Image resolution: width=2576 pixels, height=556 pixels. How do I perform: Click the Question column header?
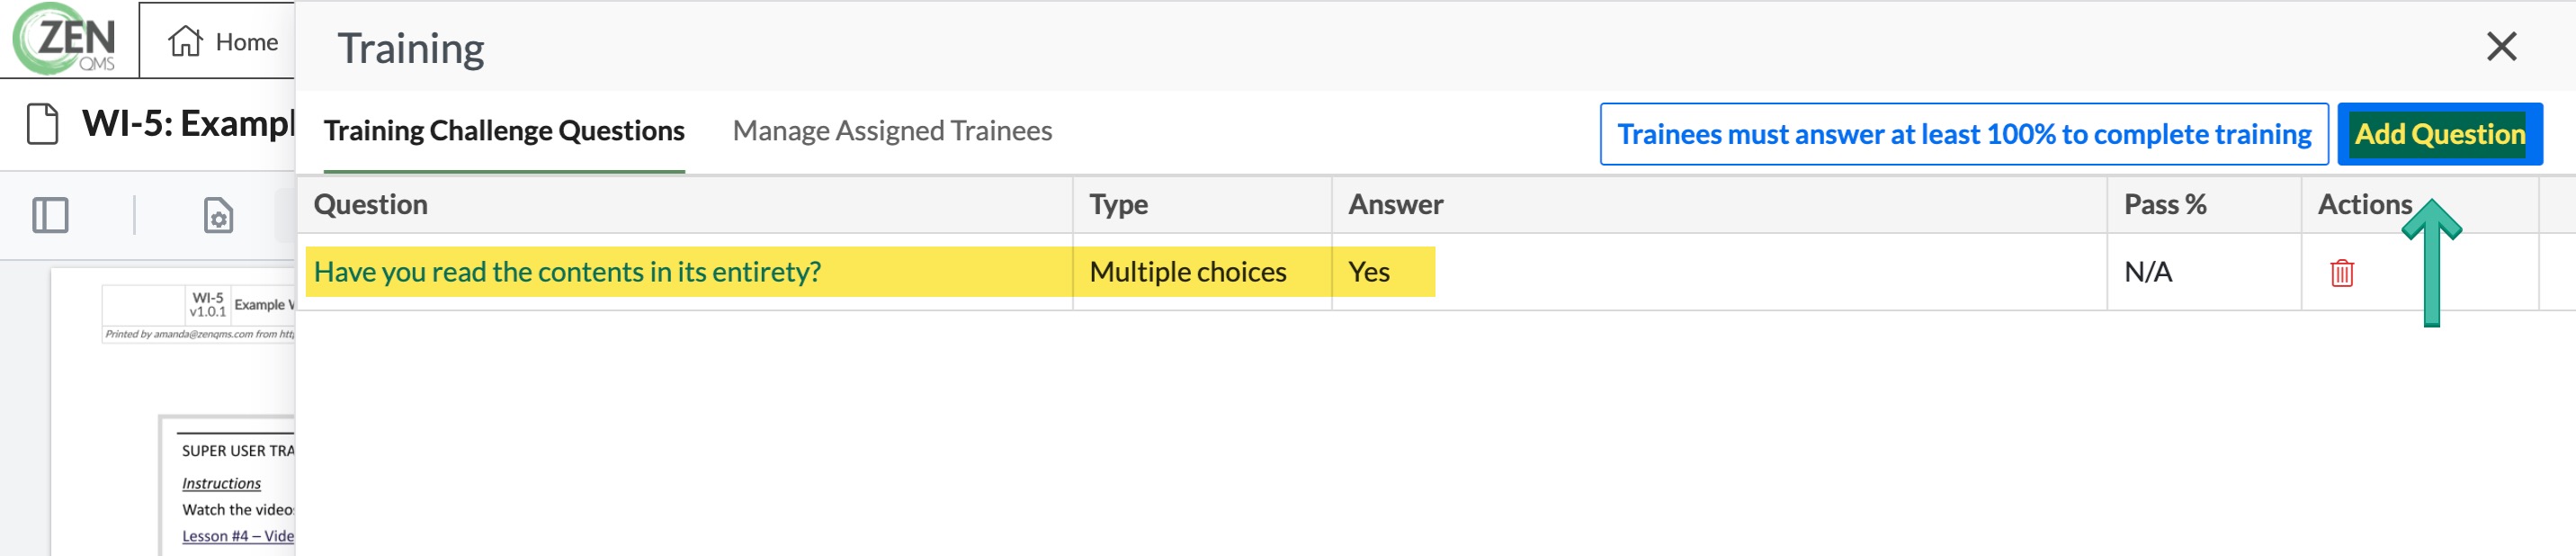(371, 205)
